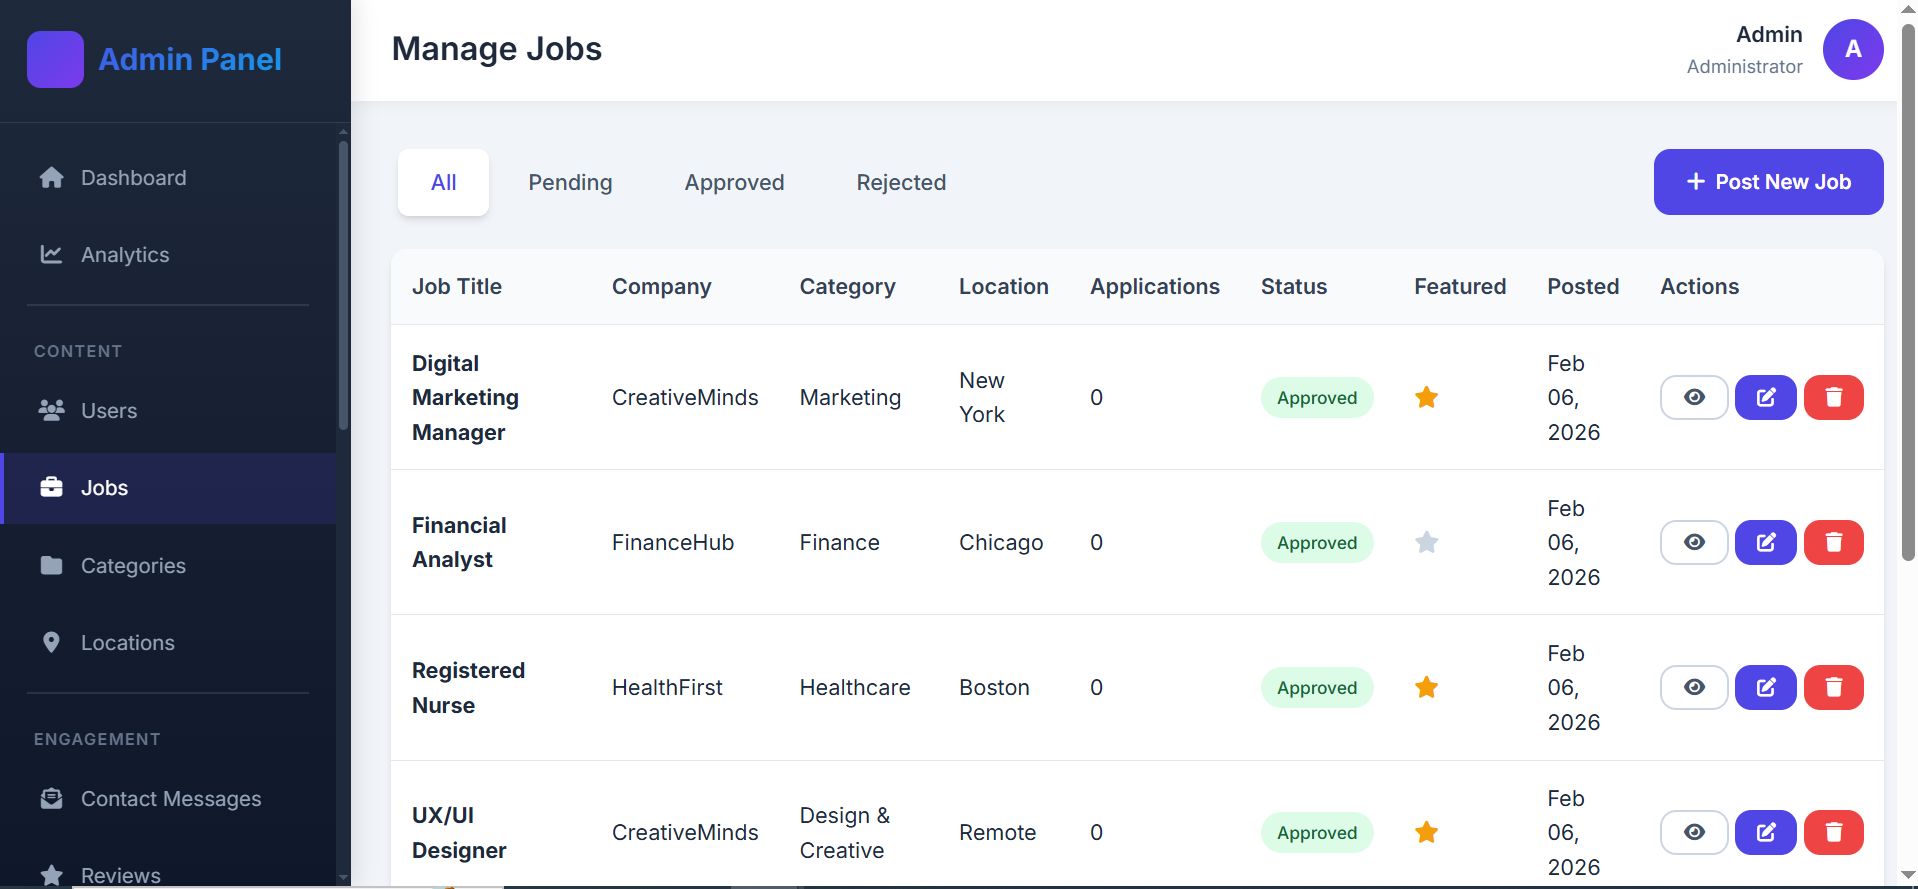The width and height of the screenshot is (1918, 889).
Task: Toggle featured star for Digital Marketing Manager
Action: point(1426,397)
